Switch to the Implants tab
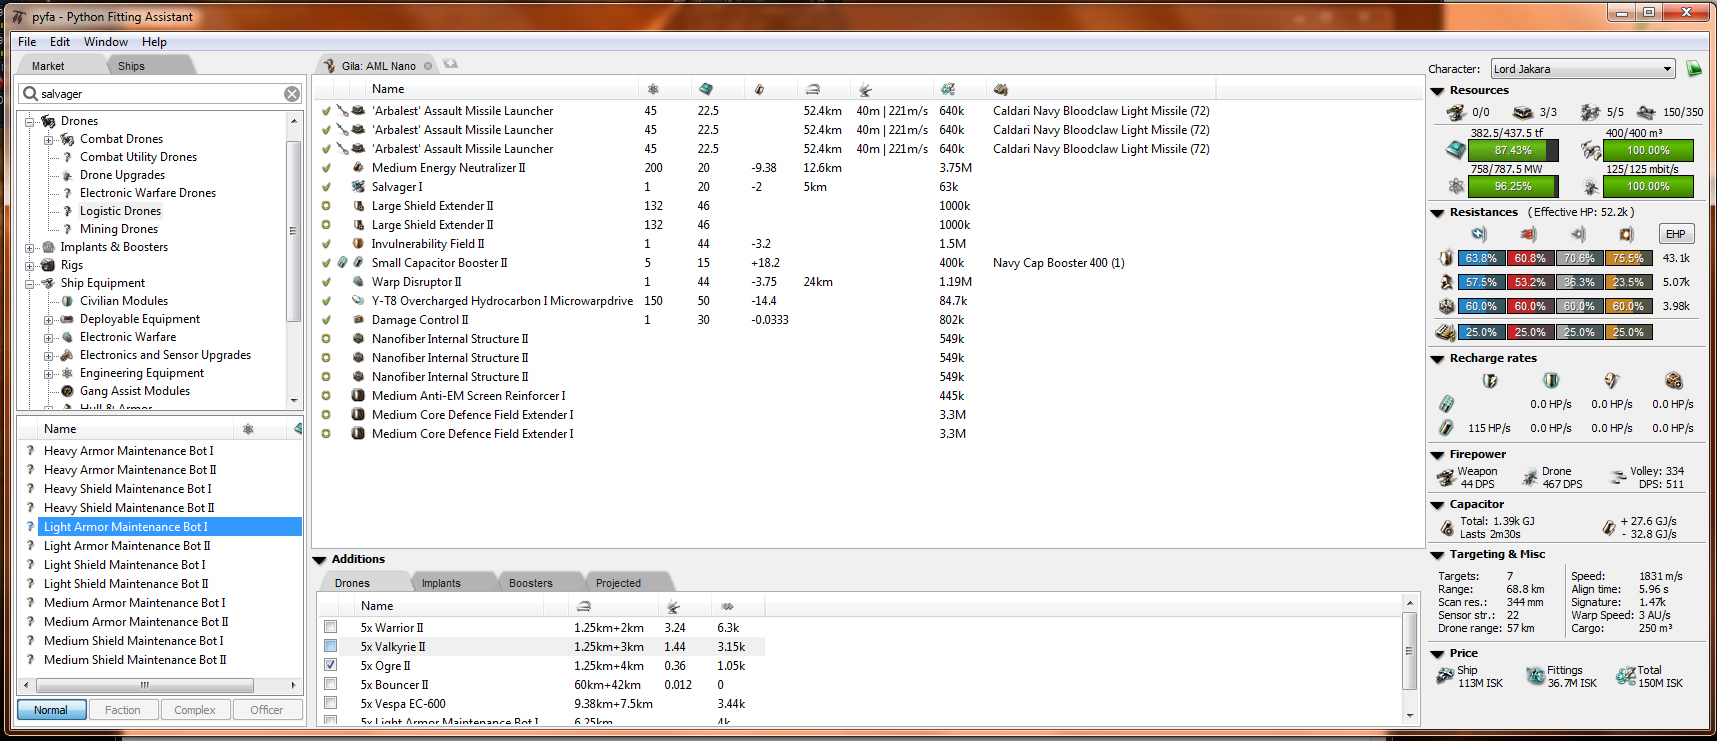Screen dimensions: 1717x741 441,583
